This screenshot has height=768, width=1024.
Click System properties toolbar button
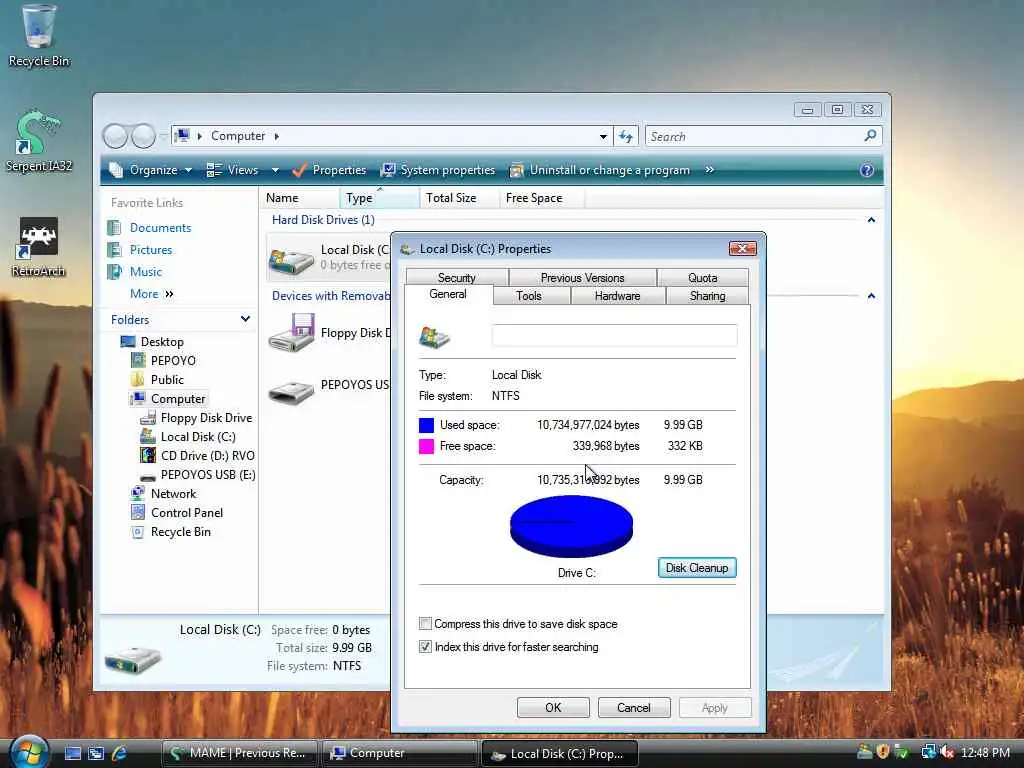[438, 170]
